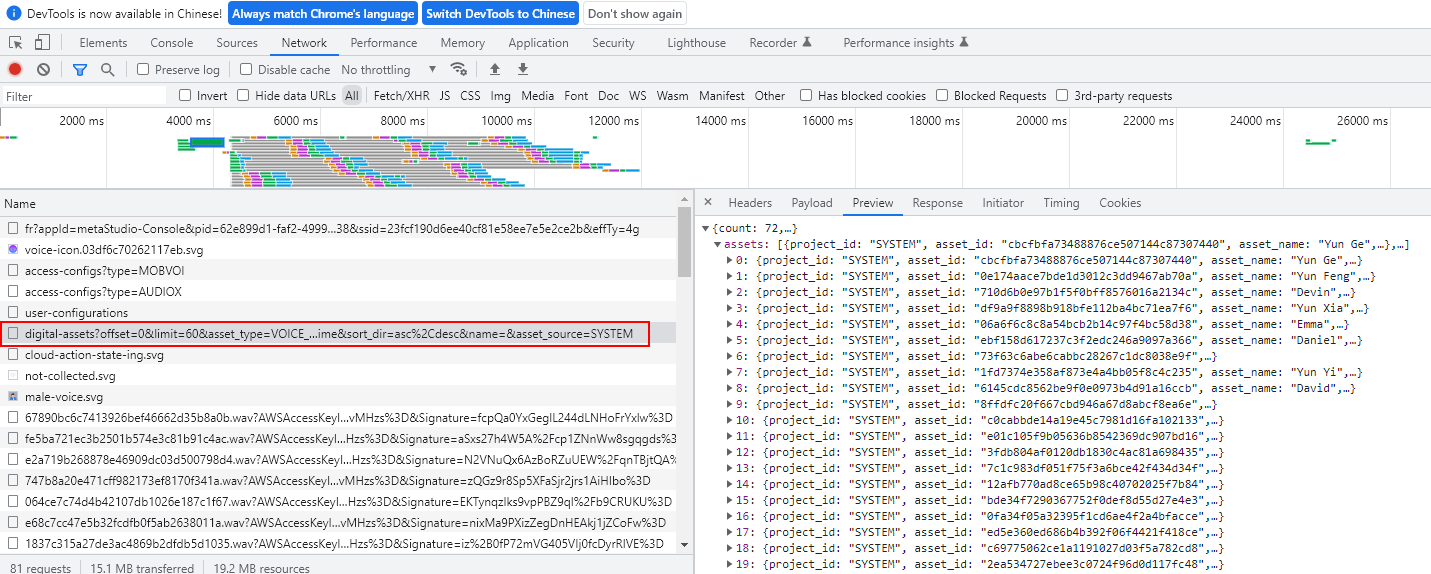
Task: Collapse the assets array node
Action: pos(717,244)
